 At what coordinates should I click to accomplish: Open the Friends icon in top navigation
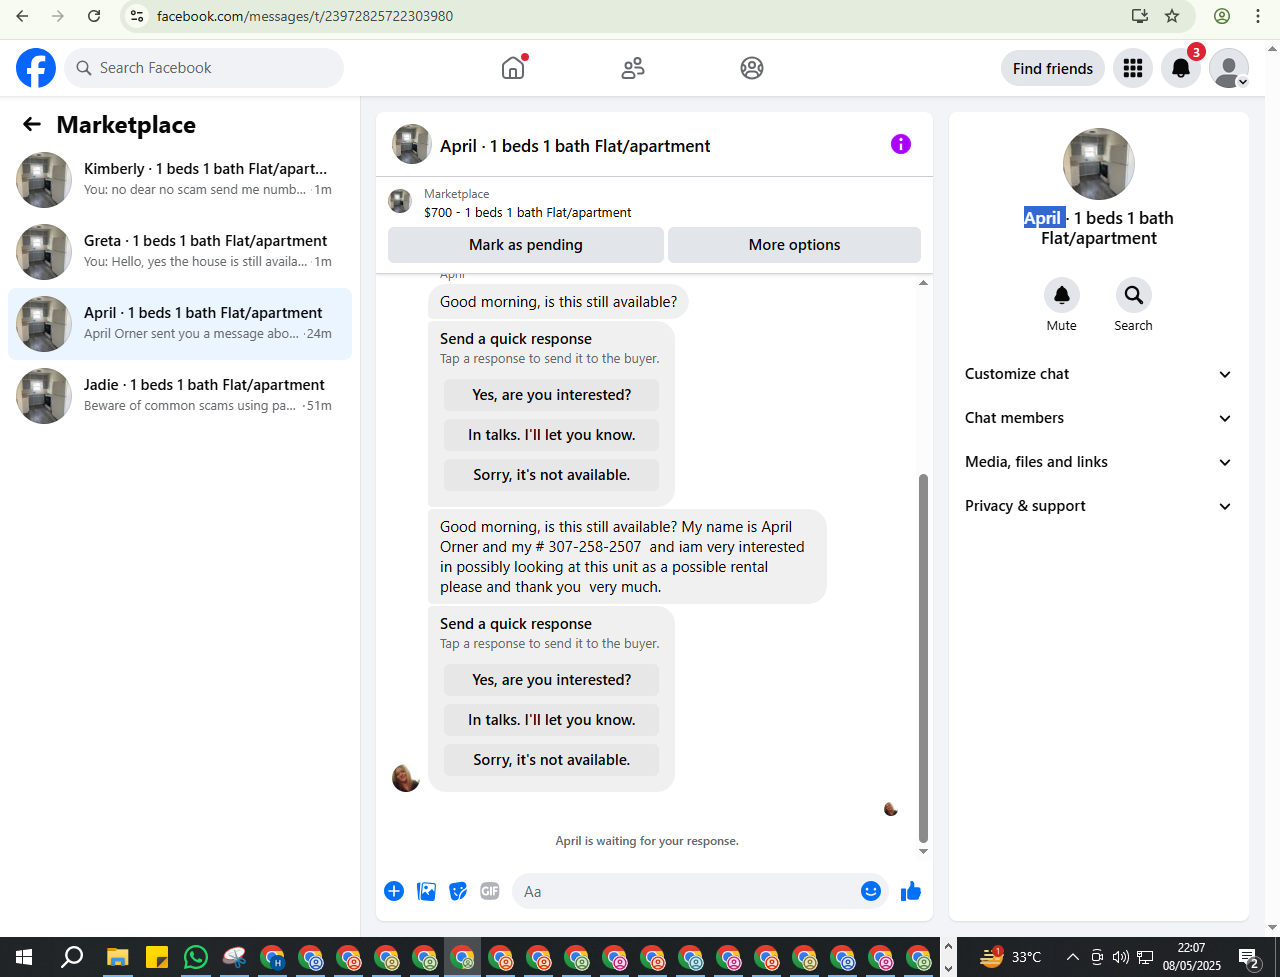[633, 68]
